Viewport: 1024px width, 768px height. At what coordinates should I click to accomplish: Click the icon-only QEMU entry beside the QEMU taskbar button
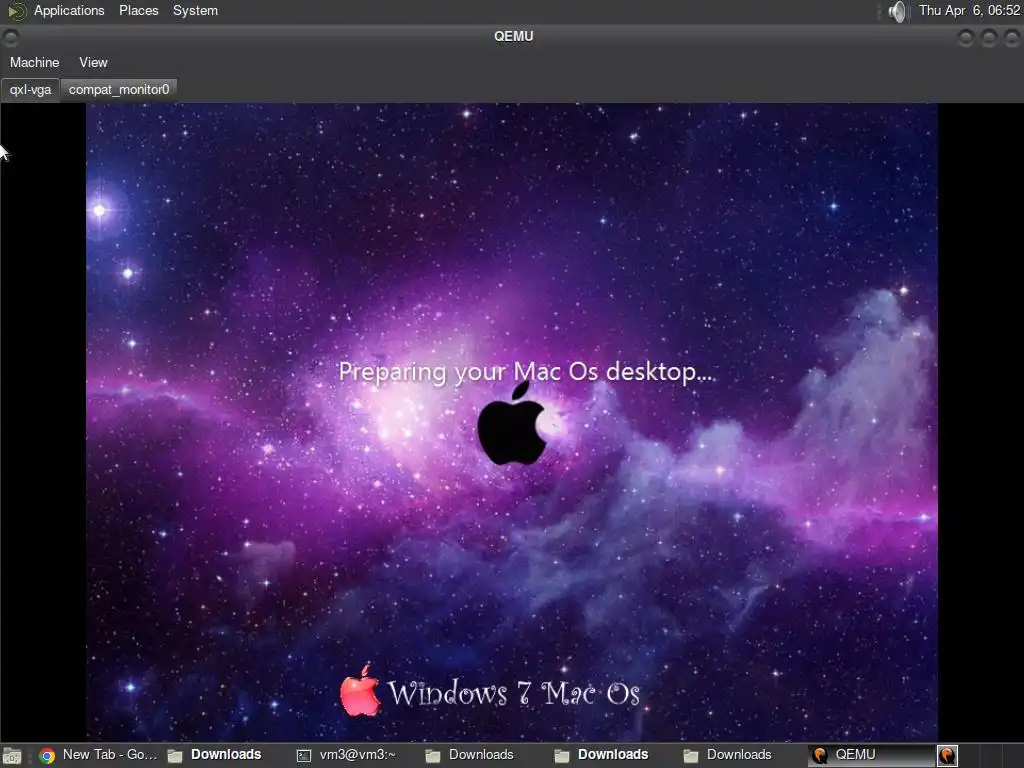coord(948,756)
